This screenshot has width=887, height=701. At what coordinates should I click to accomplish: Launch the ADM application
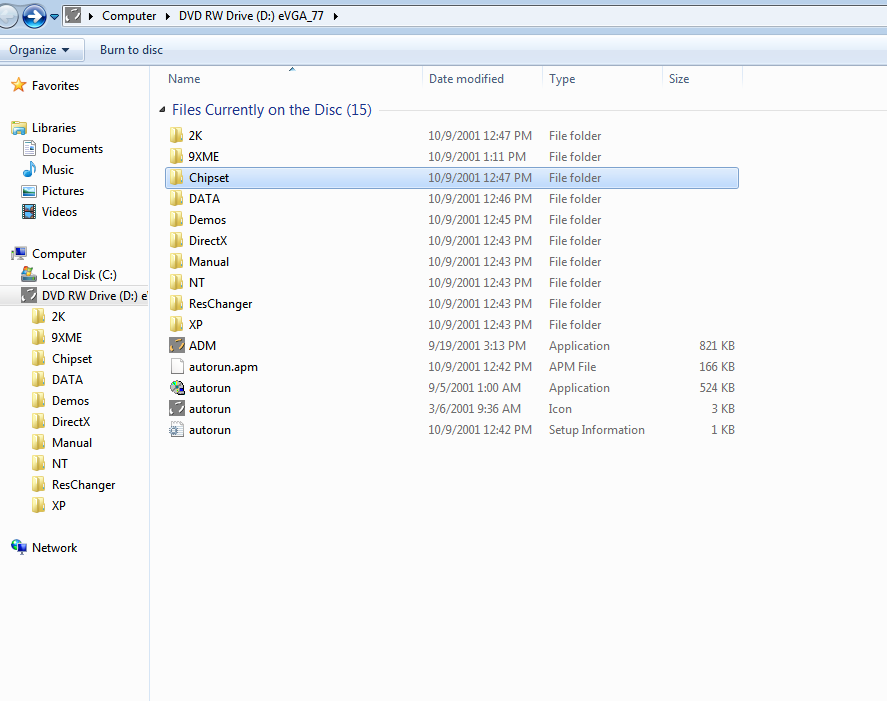click(200, 345)
